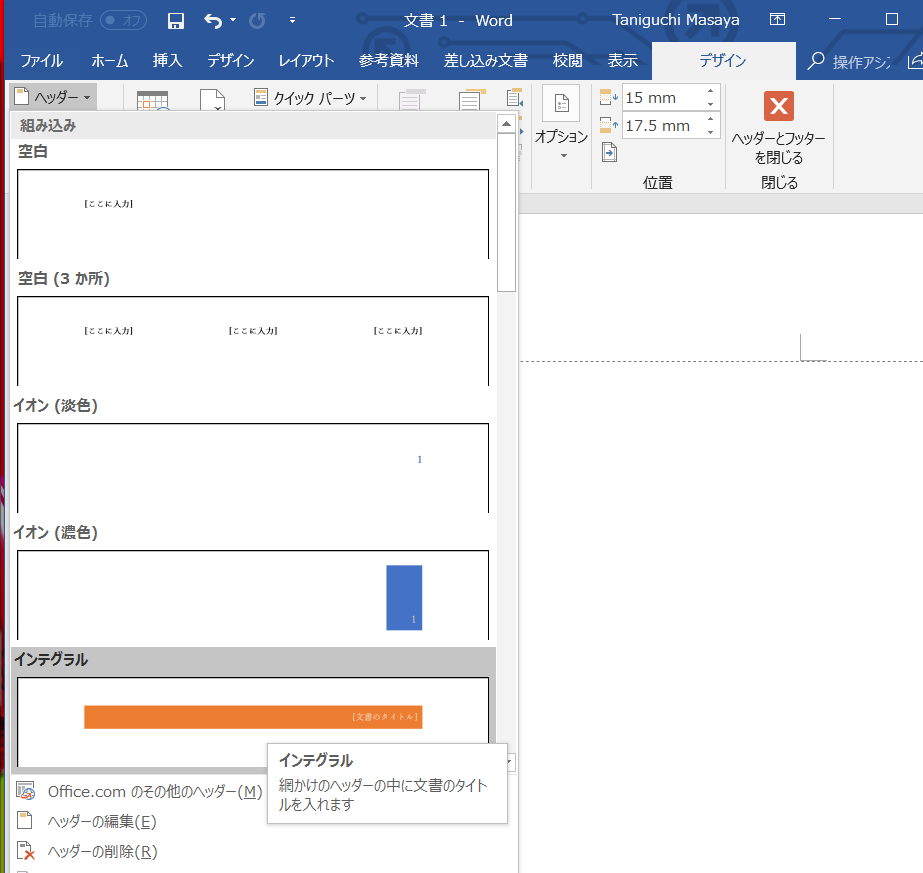923x873 pixels.
Task: Click the gallery scrollbar up arrow
Action: (x=506, y=124)
